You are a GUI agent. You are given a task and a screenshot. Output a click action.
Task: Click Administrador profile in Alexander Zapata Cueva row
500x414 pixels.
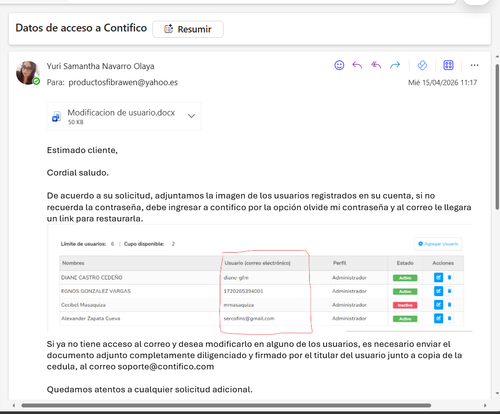point(349,318)
